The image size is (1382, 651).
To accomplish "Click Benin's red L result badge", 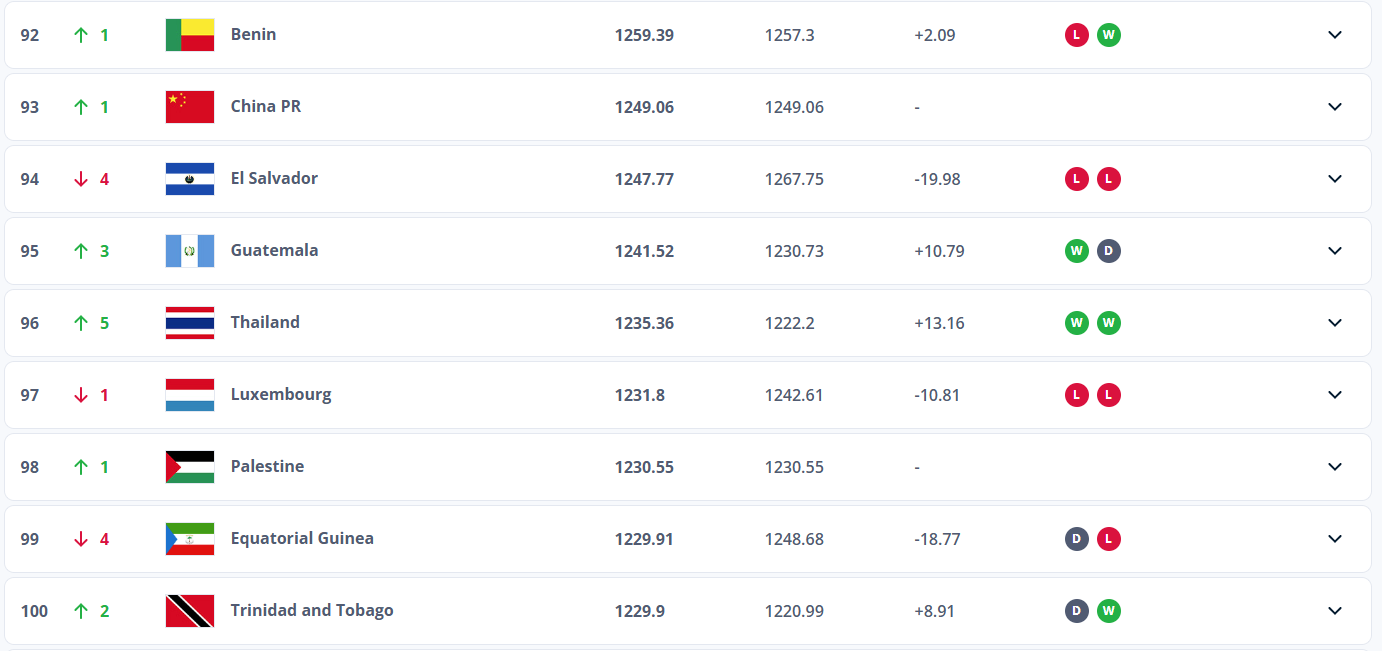I will tap(1076, 35).
